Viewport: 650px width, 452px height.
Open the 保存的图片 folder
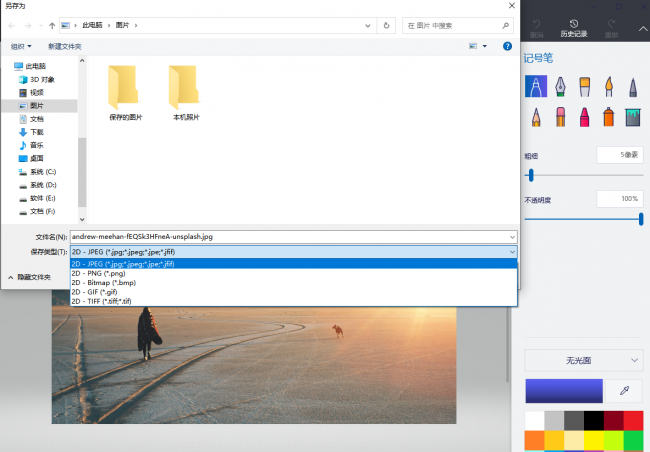[125, 93]
